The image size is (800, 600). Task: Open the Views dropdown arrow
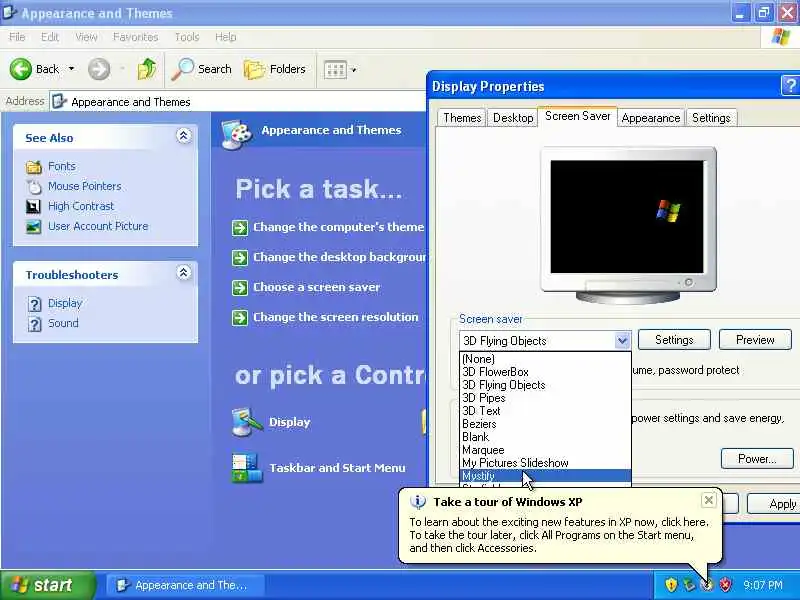(354, 69)
